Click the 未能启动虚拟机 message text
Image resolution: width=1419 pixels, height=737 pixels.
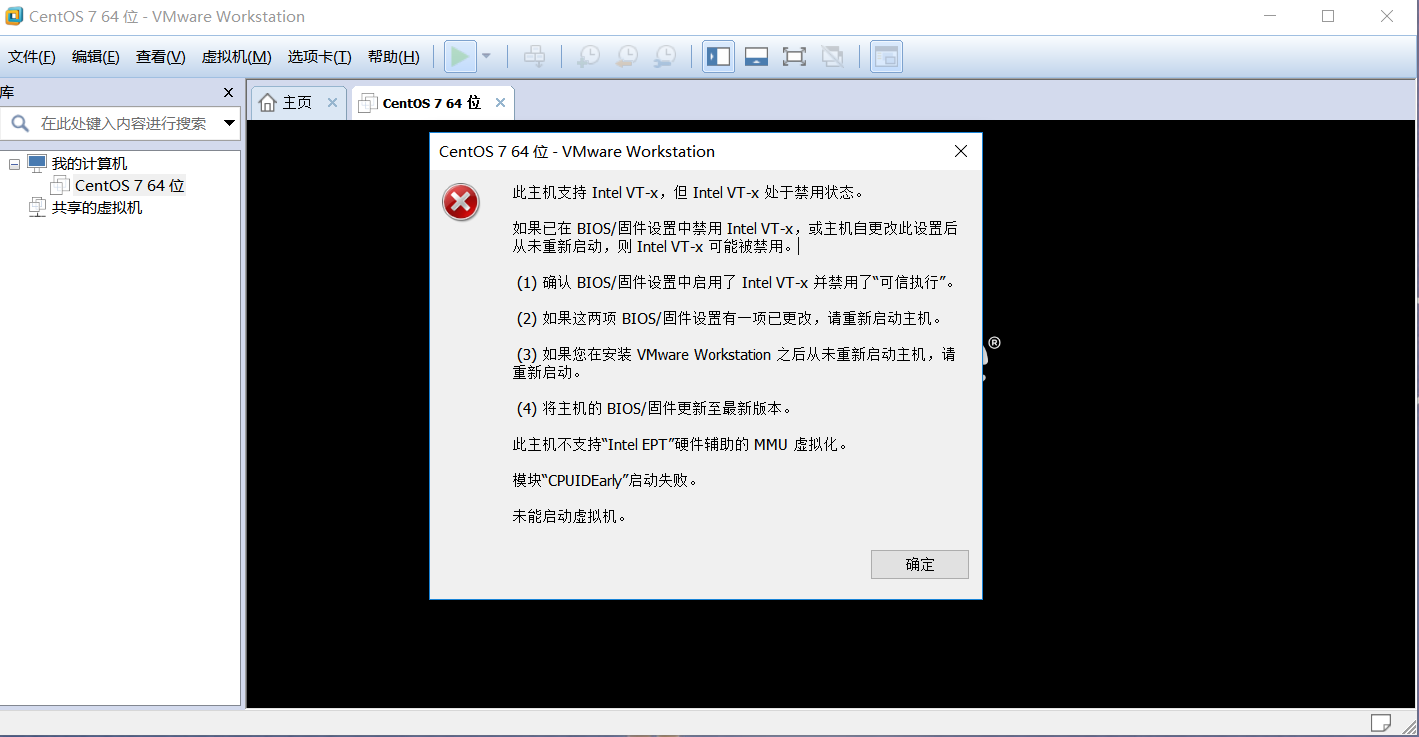point(569,517)
